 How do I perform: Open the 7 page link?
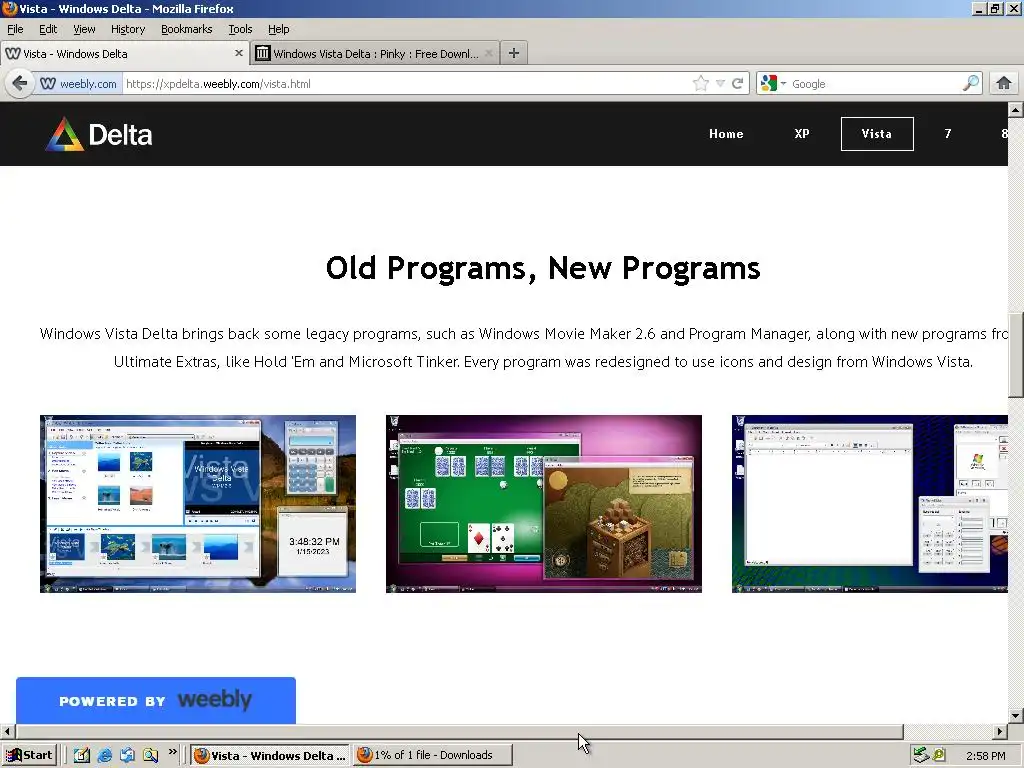948,134
